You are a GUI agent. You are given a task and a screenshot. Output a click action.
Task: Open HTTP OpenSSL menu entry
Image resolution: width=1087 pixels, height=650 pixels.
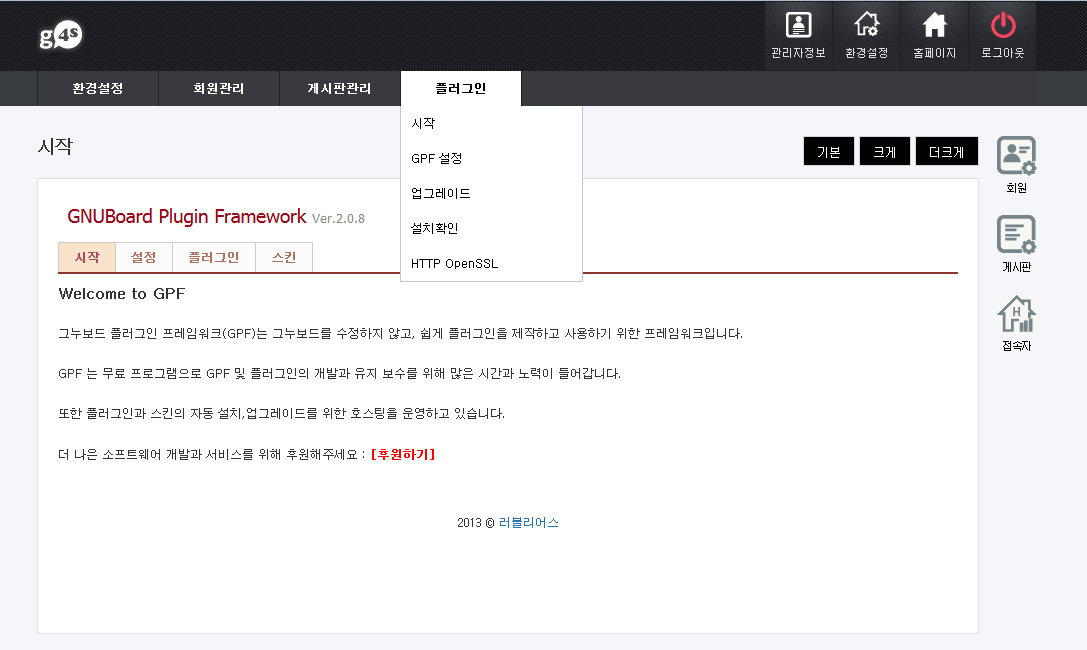tap(454, 264)
